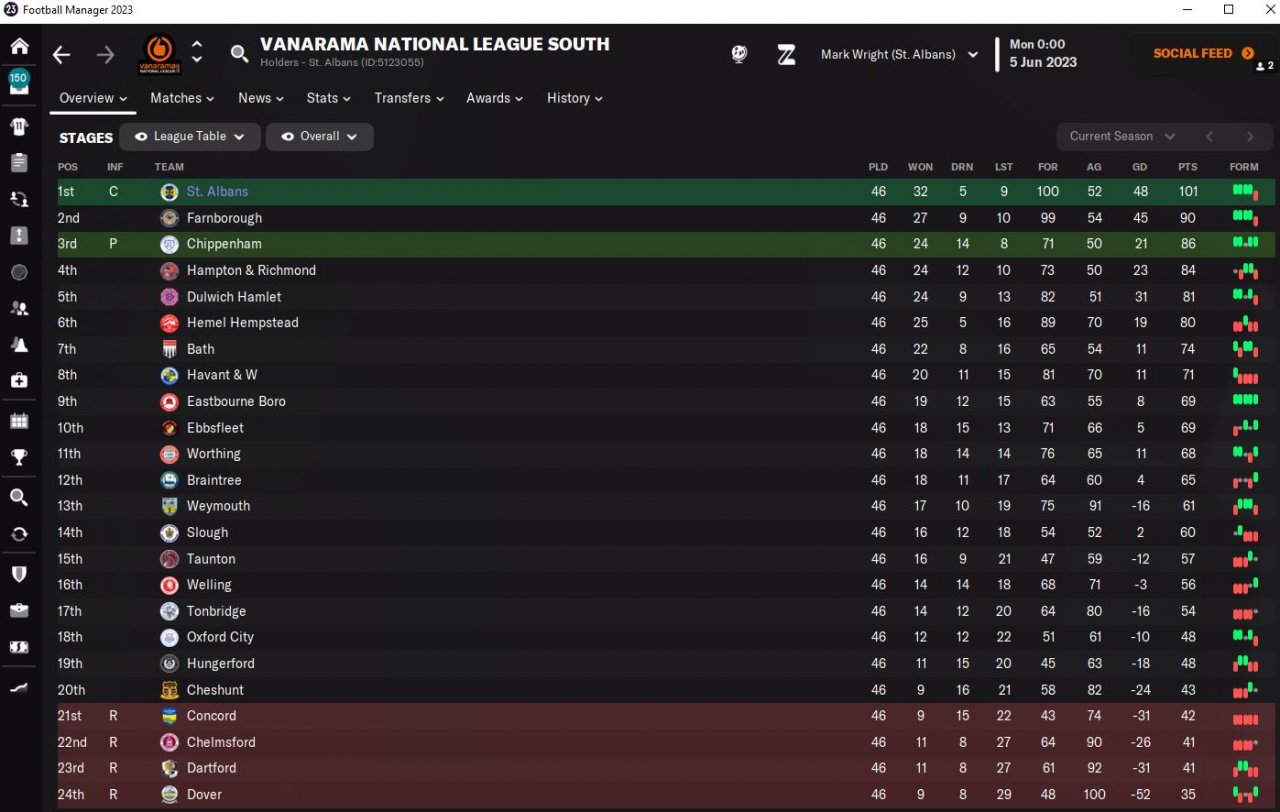Open Competitions trophy icon in sidebar

(19, 458)
